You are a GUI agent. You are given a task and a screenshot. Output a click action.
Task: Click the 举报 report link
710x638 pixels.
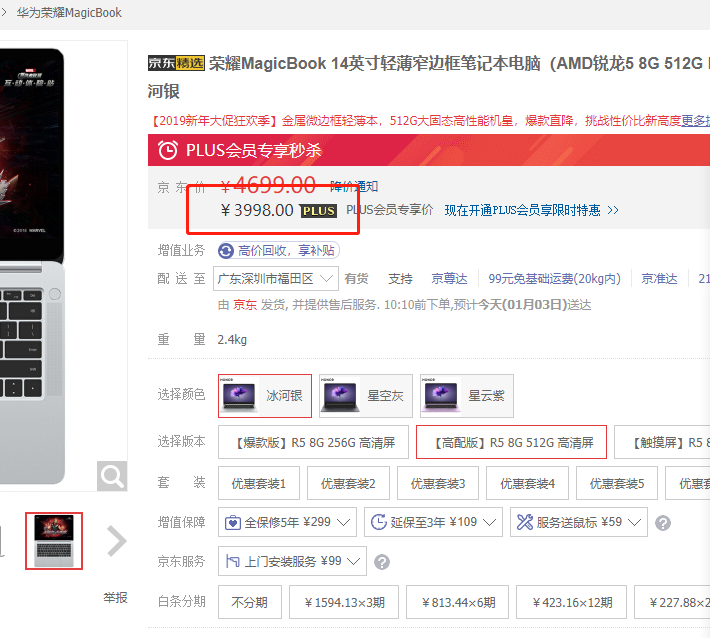[115, 598]
